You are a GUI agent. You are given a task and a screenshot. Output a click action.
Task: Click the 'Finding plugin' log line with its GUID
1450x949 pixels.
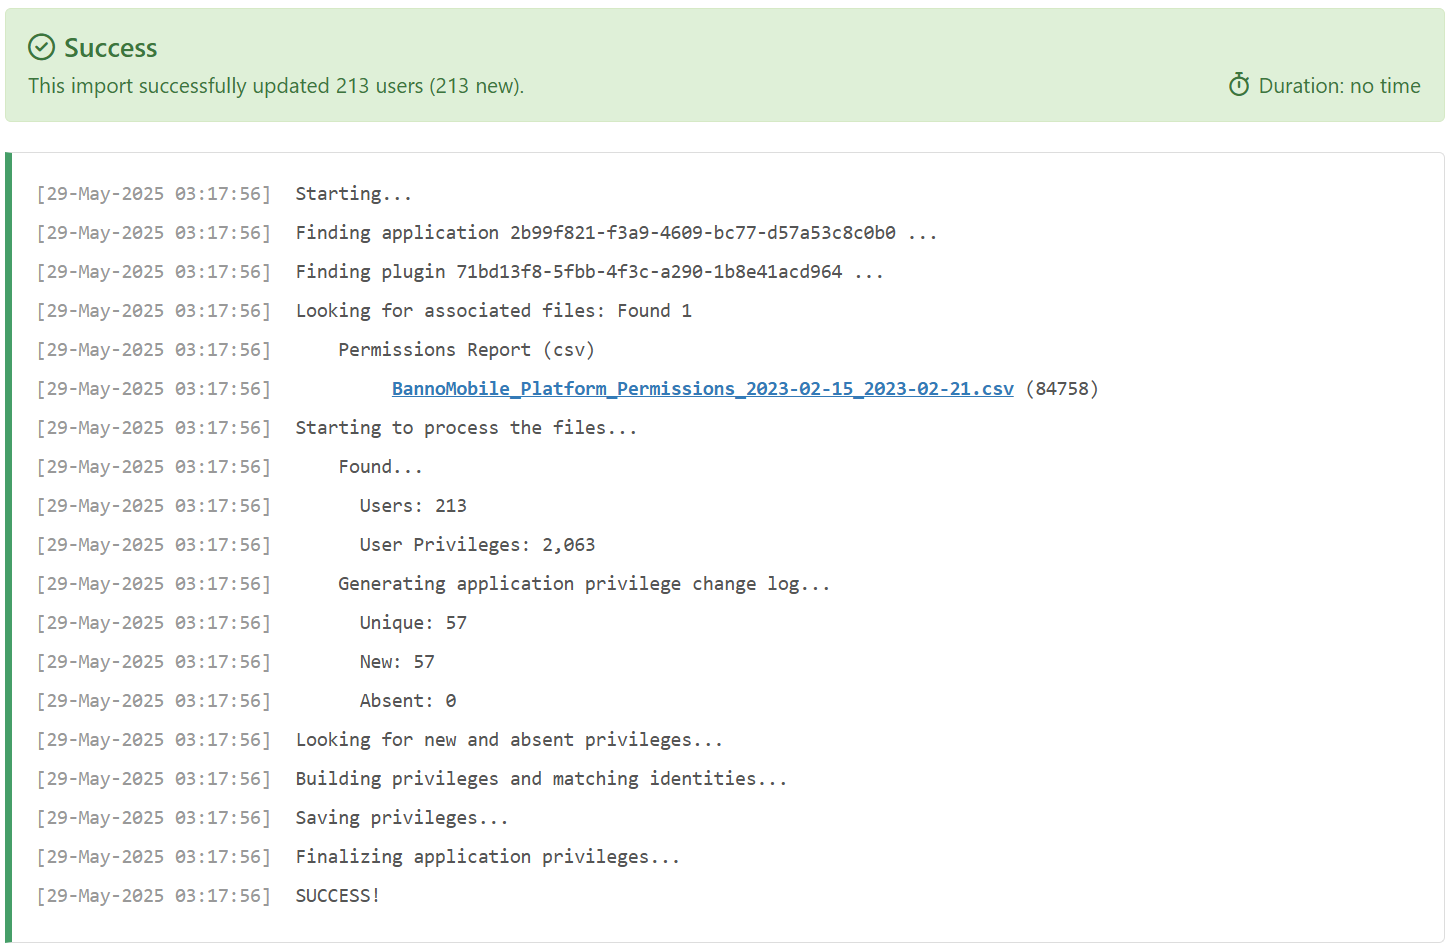[589, 272]
